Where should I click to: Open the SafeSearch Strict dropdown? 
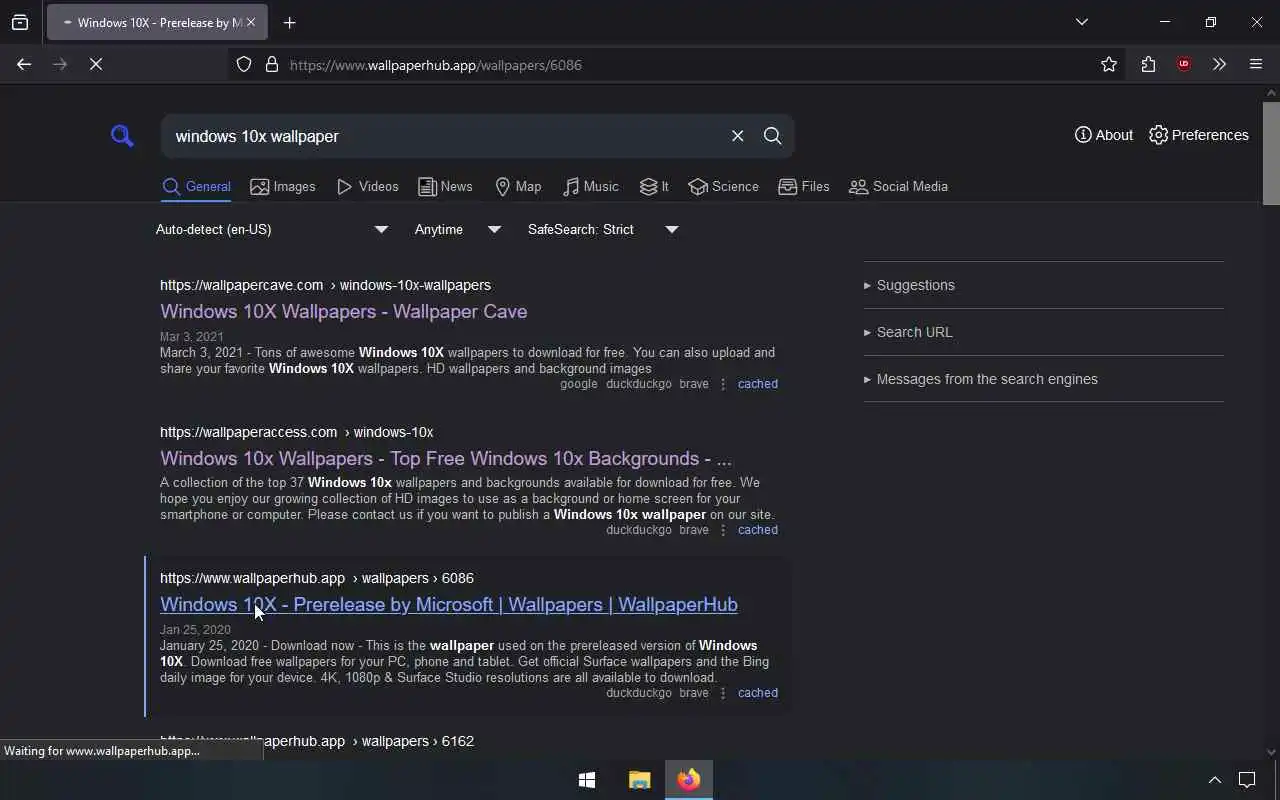pyautogui.click(x=603, y=229)
